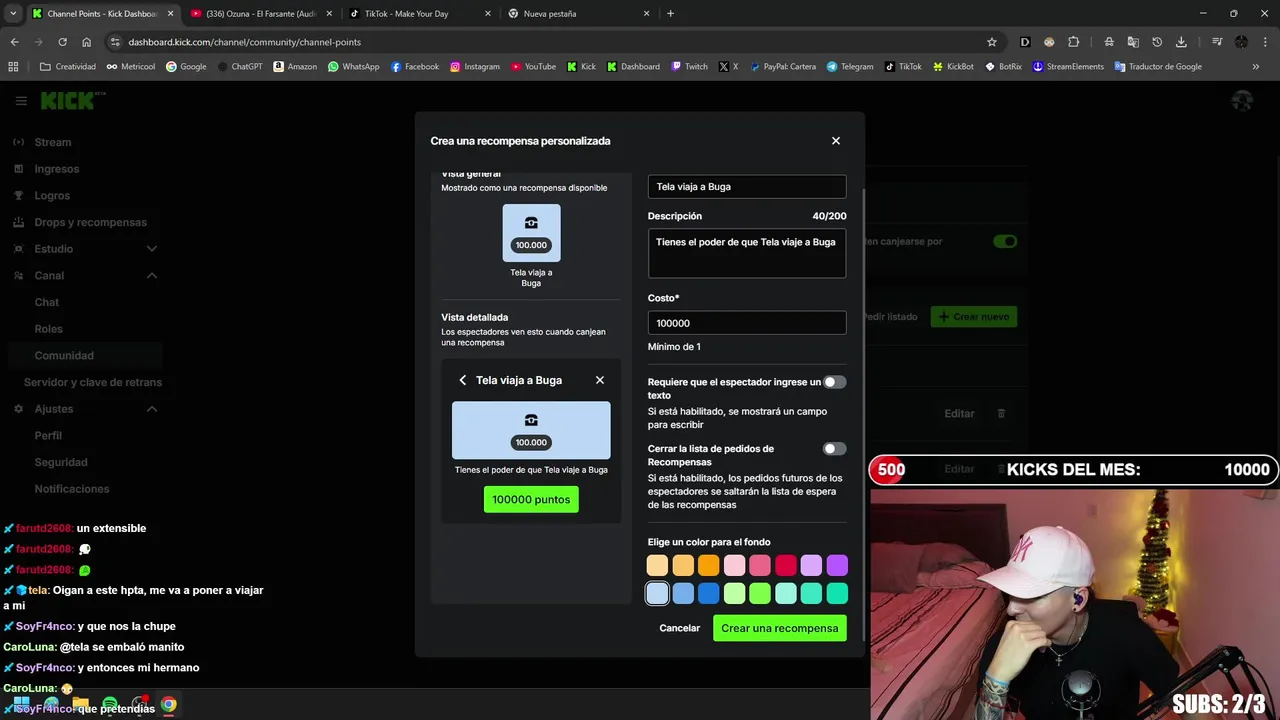The image size is (1280, 720).
Task: Pick the bright orange background color
Action: [x=708, y=566]
